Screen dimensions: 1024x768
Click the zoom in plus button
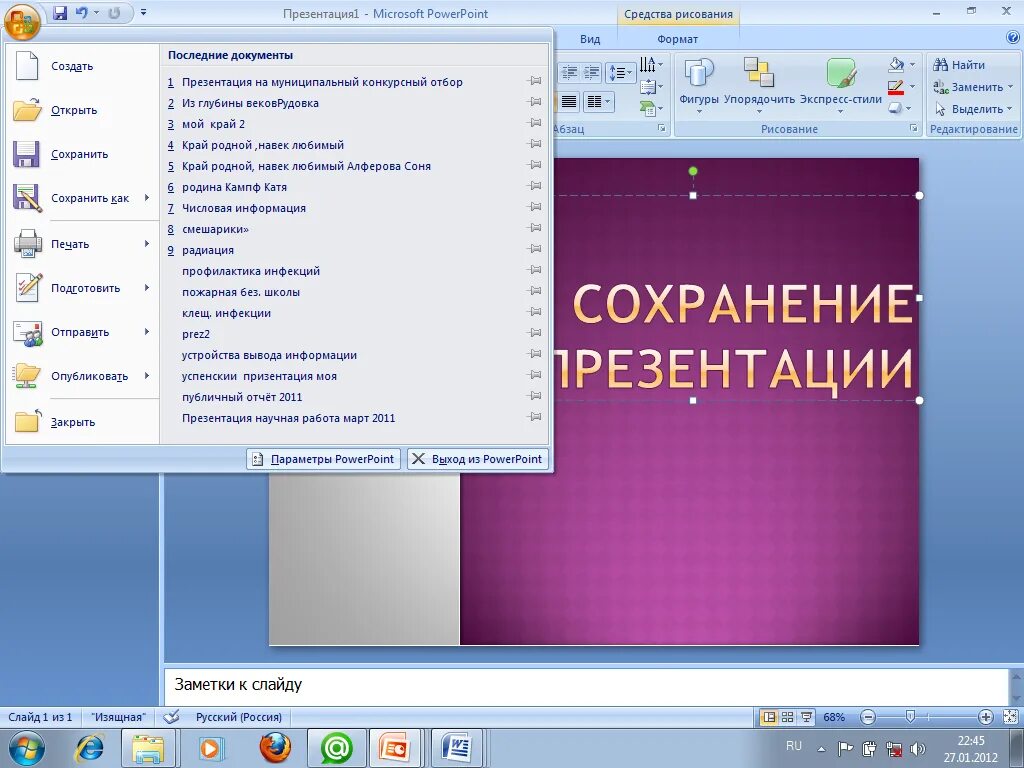(x=986, y=717)
